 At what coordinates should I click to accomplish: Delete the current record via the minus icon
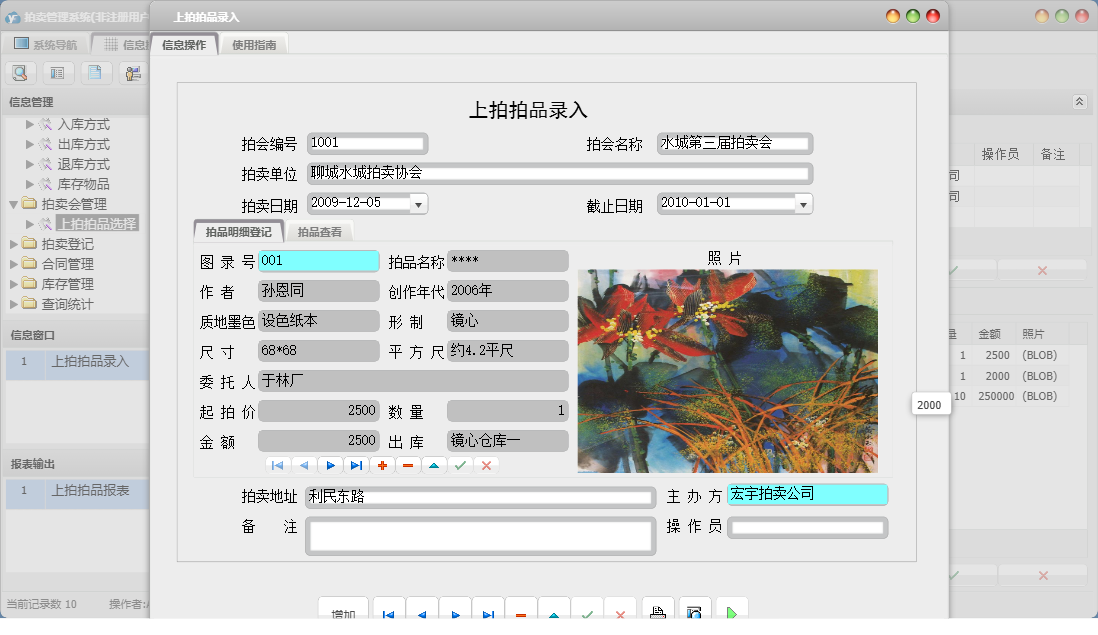click(408, 465)
